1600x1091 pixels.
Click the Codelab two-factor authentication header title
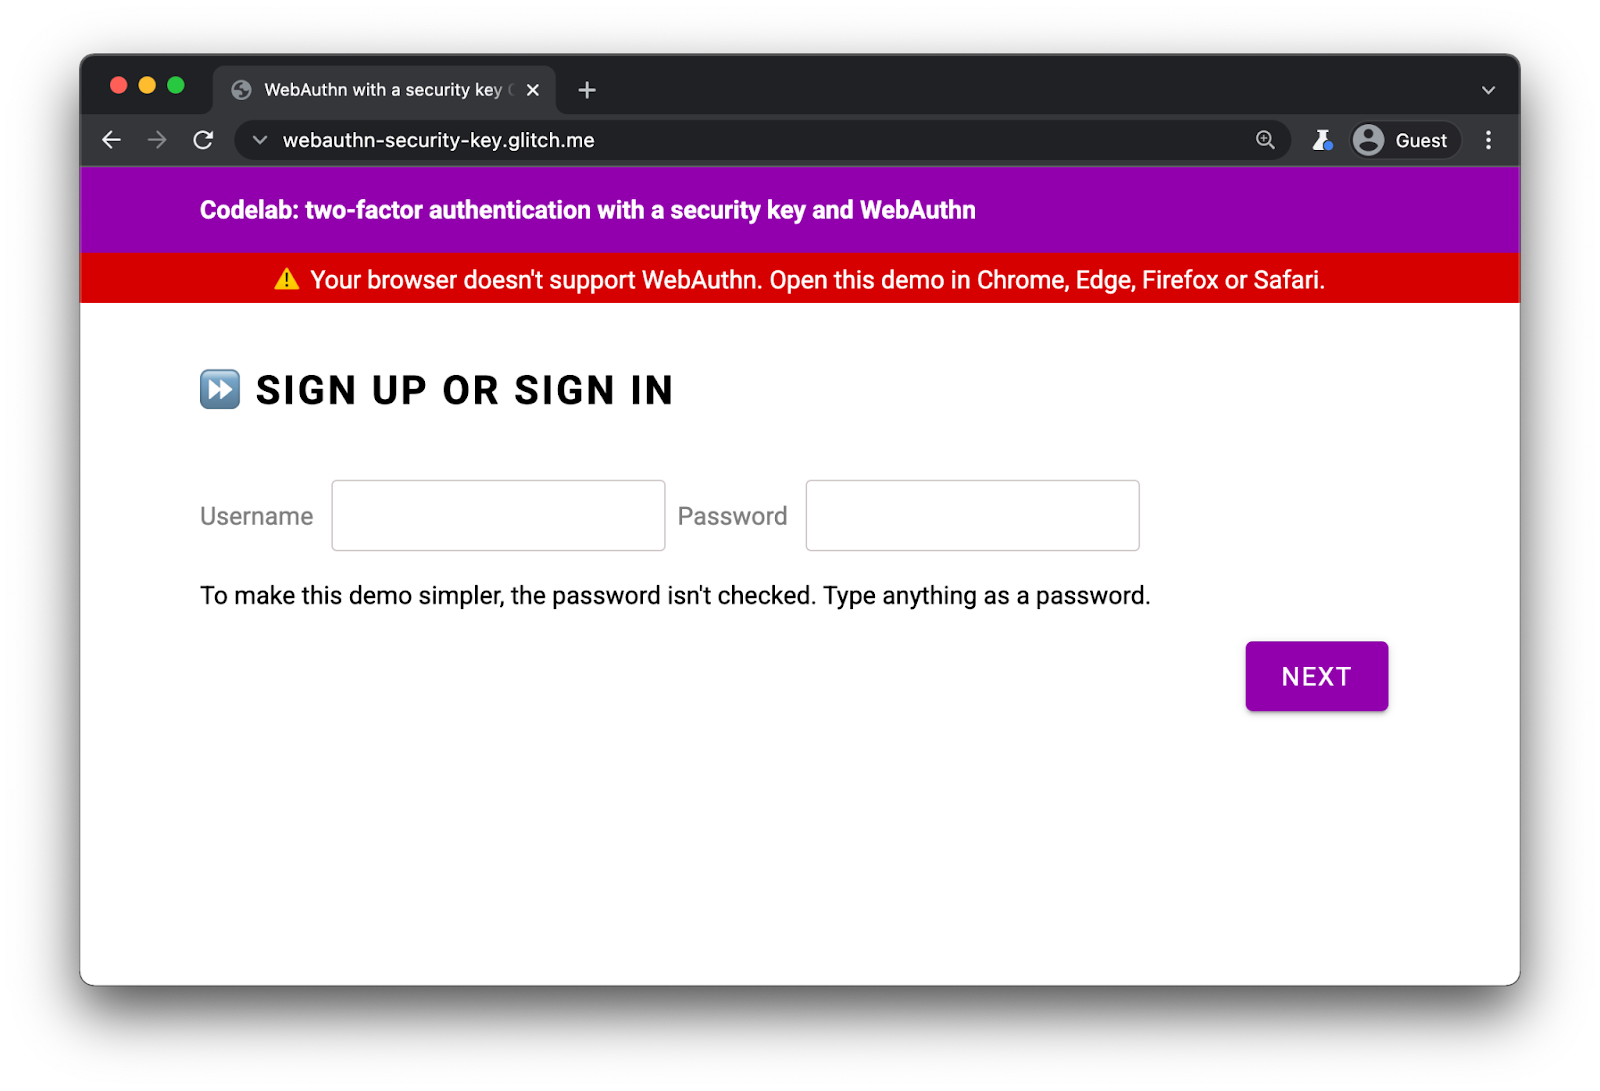[x=587, y=210]
